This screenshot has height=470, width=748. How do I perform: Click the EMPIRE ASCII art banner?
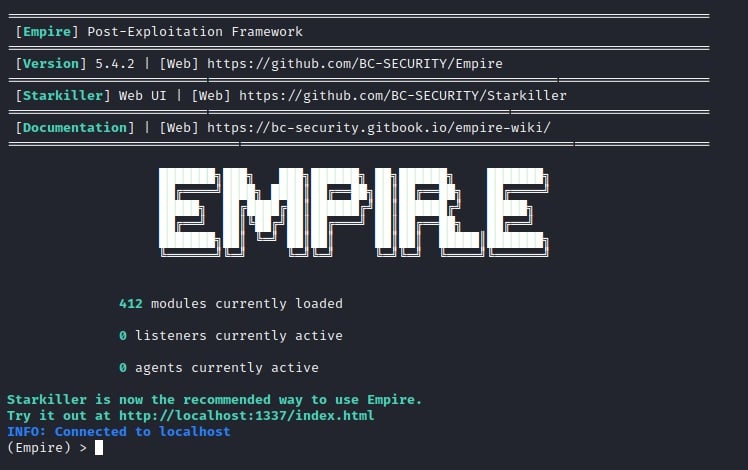[353, 212]
